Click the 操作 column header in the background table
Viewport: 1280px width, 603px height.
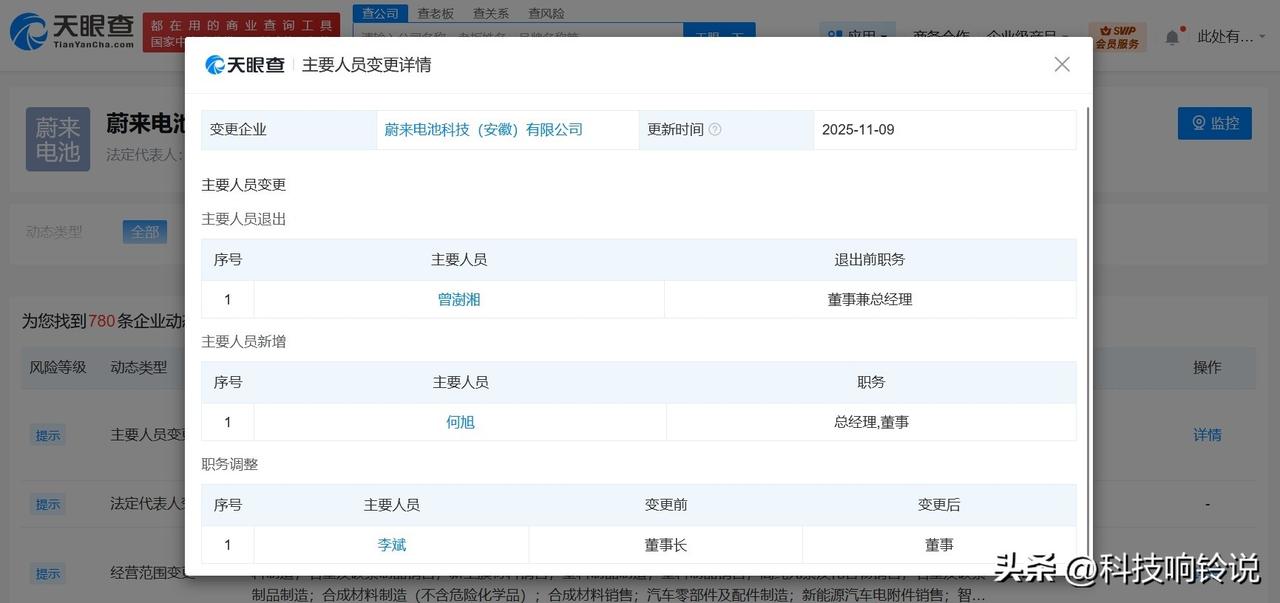click(x=1207, y=367)
